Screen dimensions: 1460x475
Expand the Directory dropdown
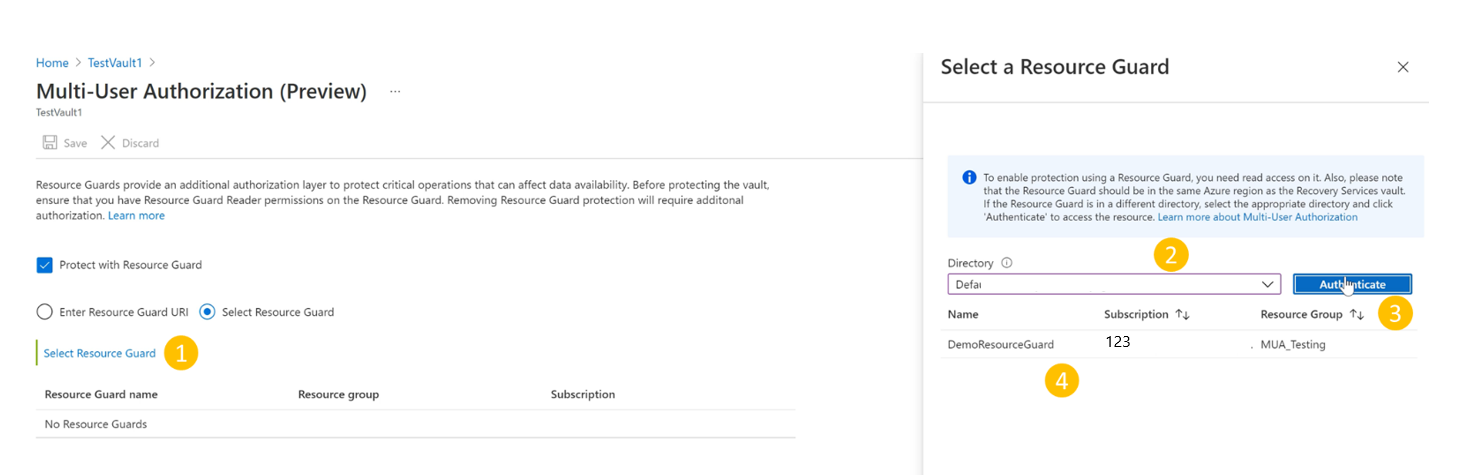click(1100, 284)
